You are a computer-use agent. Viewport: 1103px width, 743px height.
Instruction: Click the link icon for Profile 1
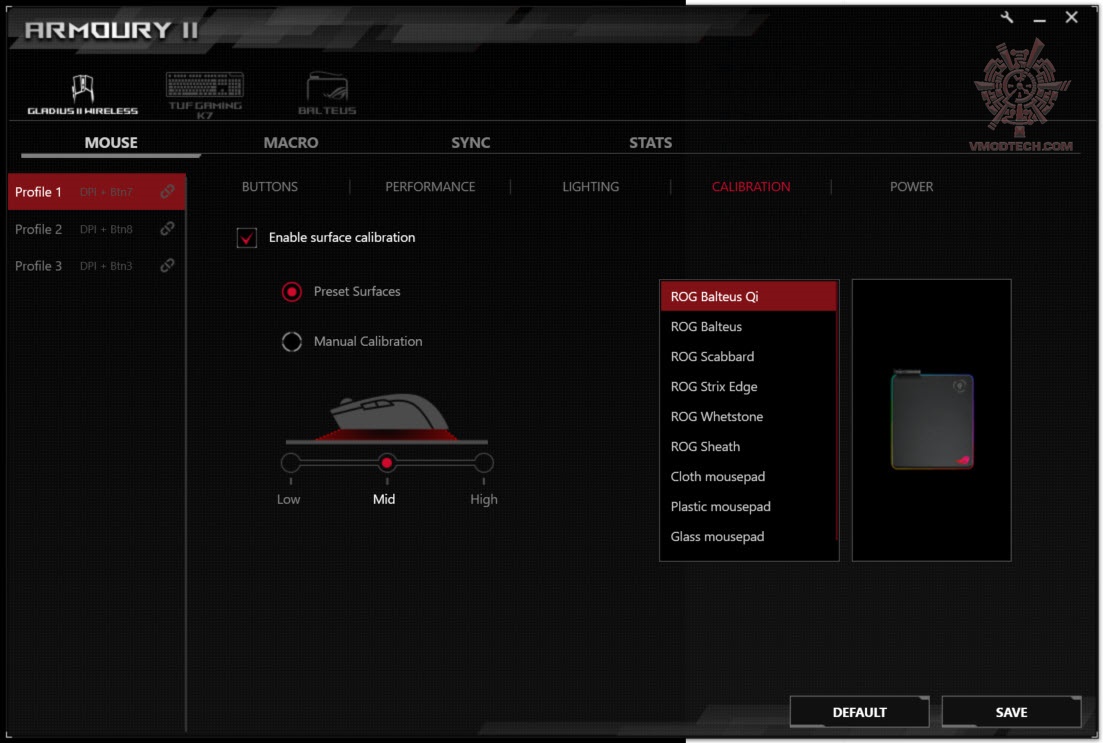[167, 191]
